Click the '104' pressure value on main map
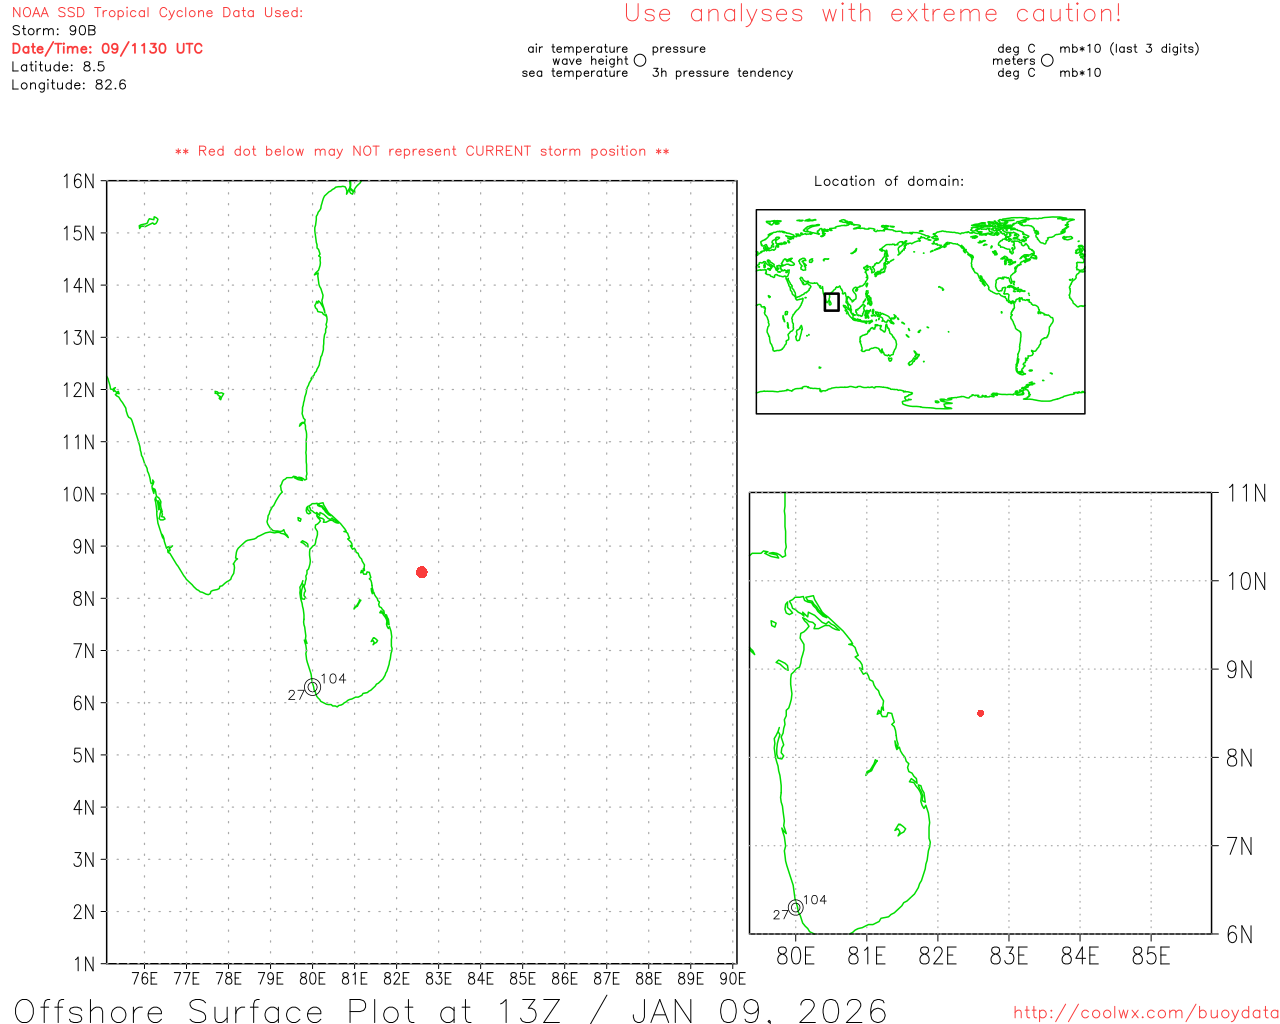Image resolution: width=1280 pixels, height=1024 pixels. [333, 678]
